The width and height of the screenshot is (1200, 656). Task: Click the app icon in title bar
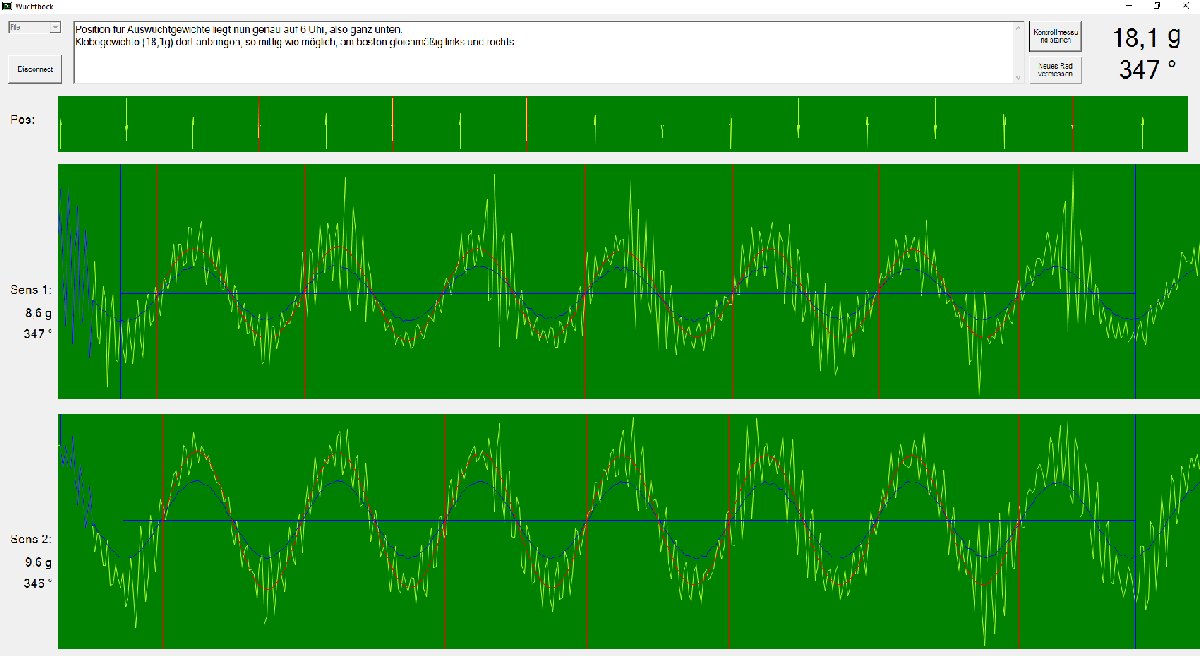click(x=7, y=6)
